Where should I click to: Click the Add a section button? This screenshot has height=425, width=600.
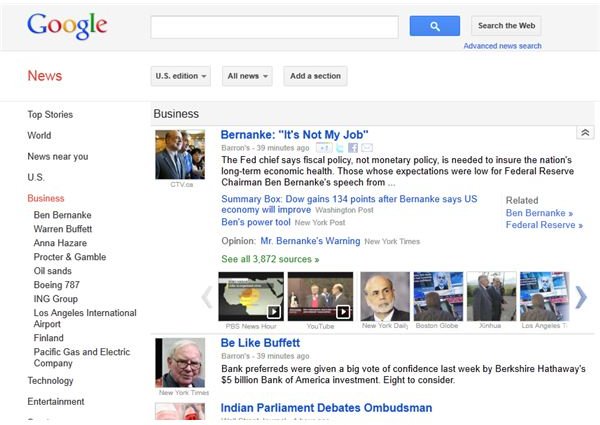315,76
